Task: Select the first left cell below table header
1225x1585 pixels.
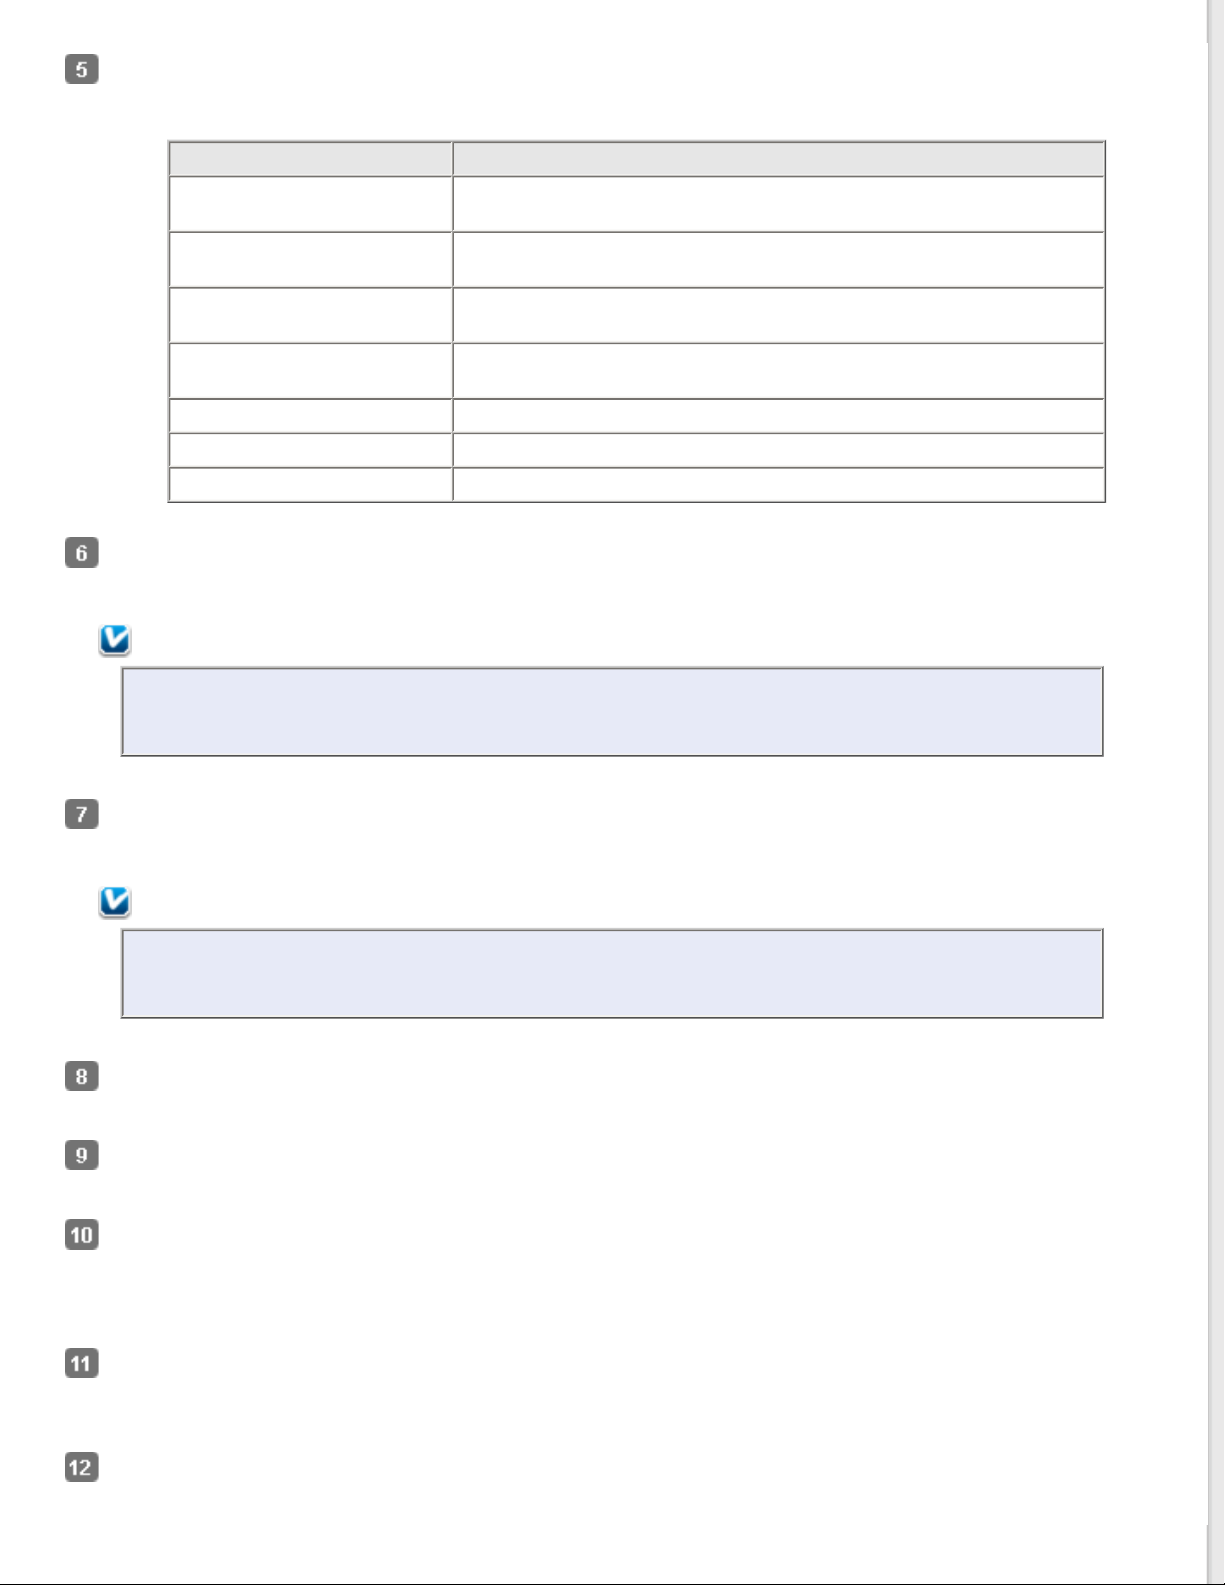Action: click(310, 204)
